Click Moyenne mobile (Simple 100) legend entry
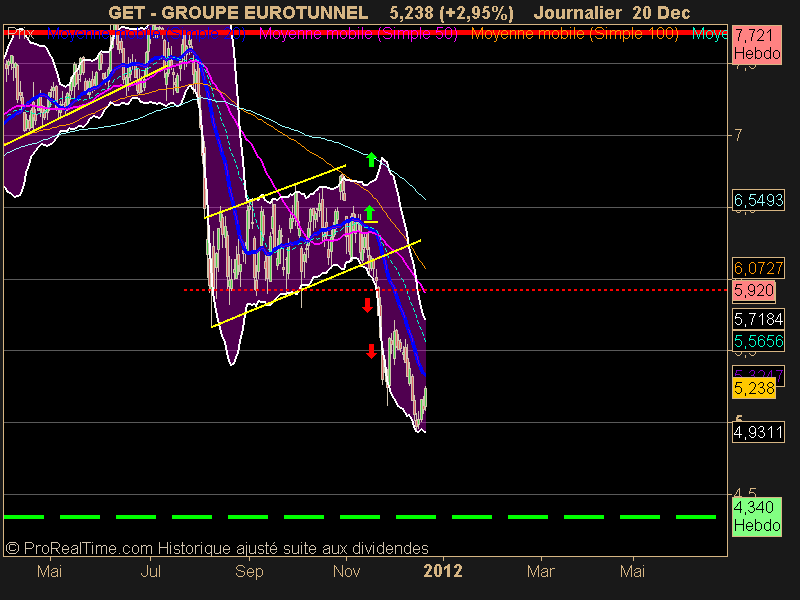This screenshot has height=600, width=800. (574, 34)
